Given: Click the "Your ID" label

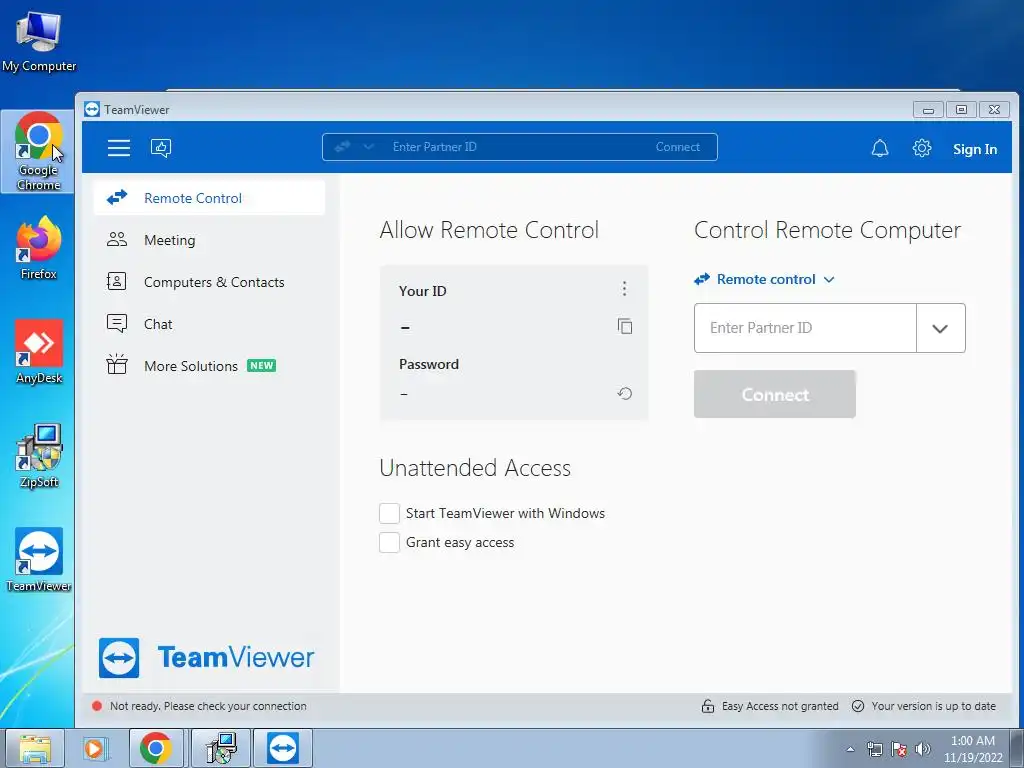Looking at the screenshot, I should click(x=423, y=291).
